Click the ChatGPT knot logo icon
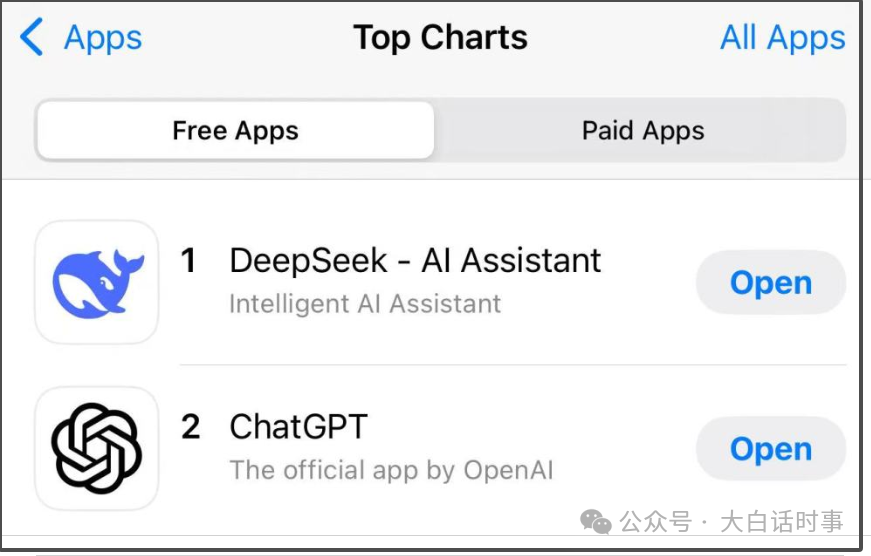The width and height of the screenshot is (871, 556). [97, 449]
